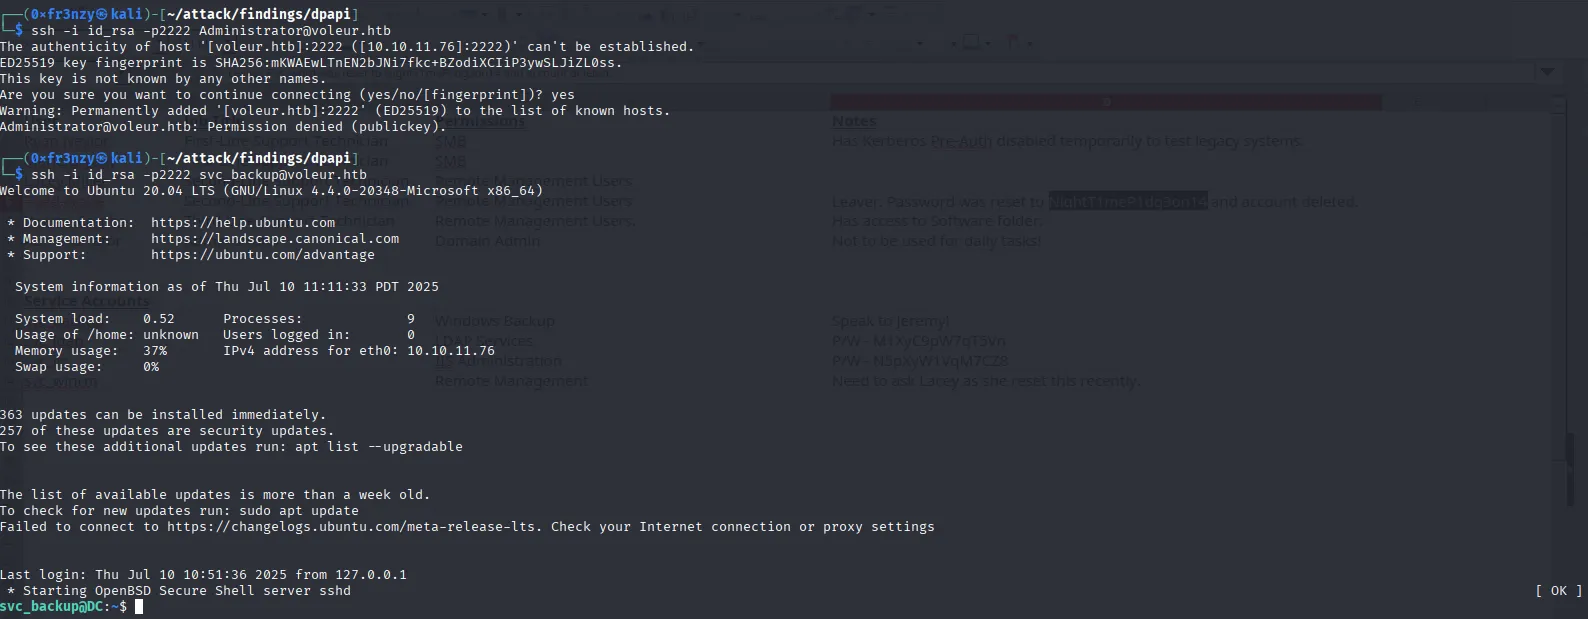This screenshot has height=619, width=1588.
Task: Select the 'Speak to Jeremy!' note cell
Action: coord(890,321)
